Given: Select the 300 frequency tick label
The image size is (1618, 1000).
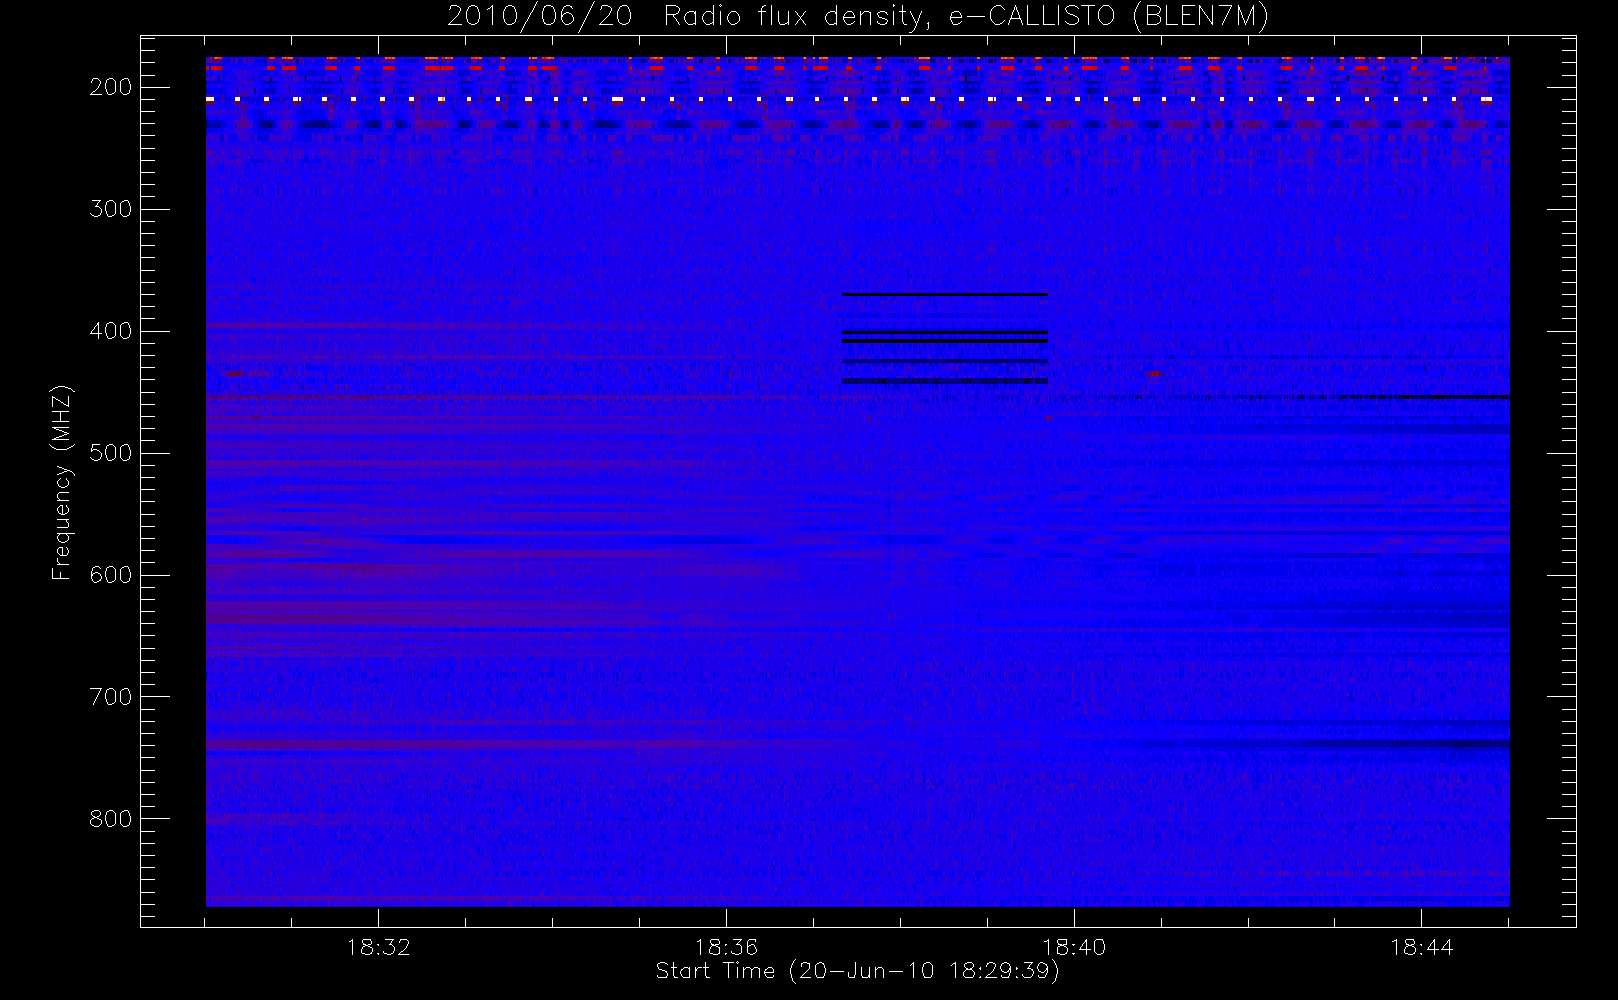Looking at the screenshot, I should coord(111,209).
